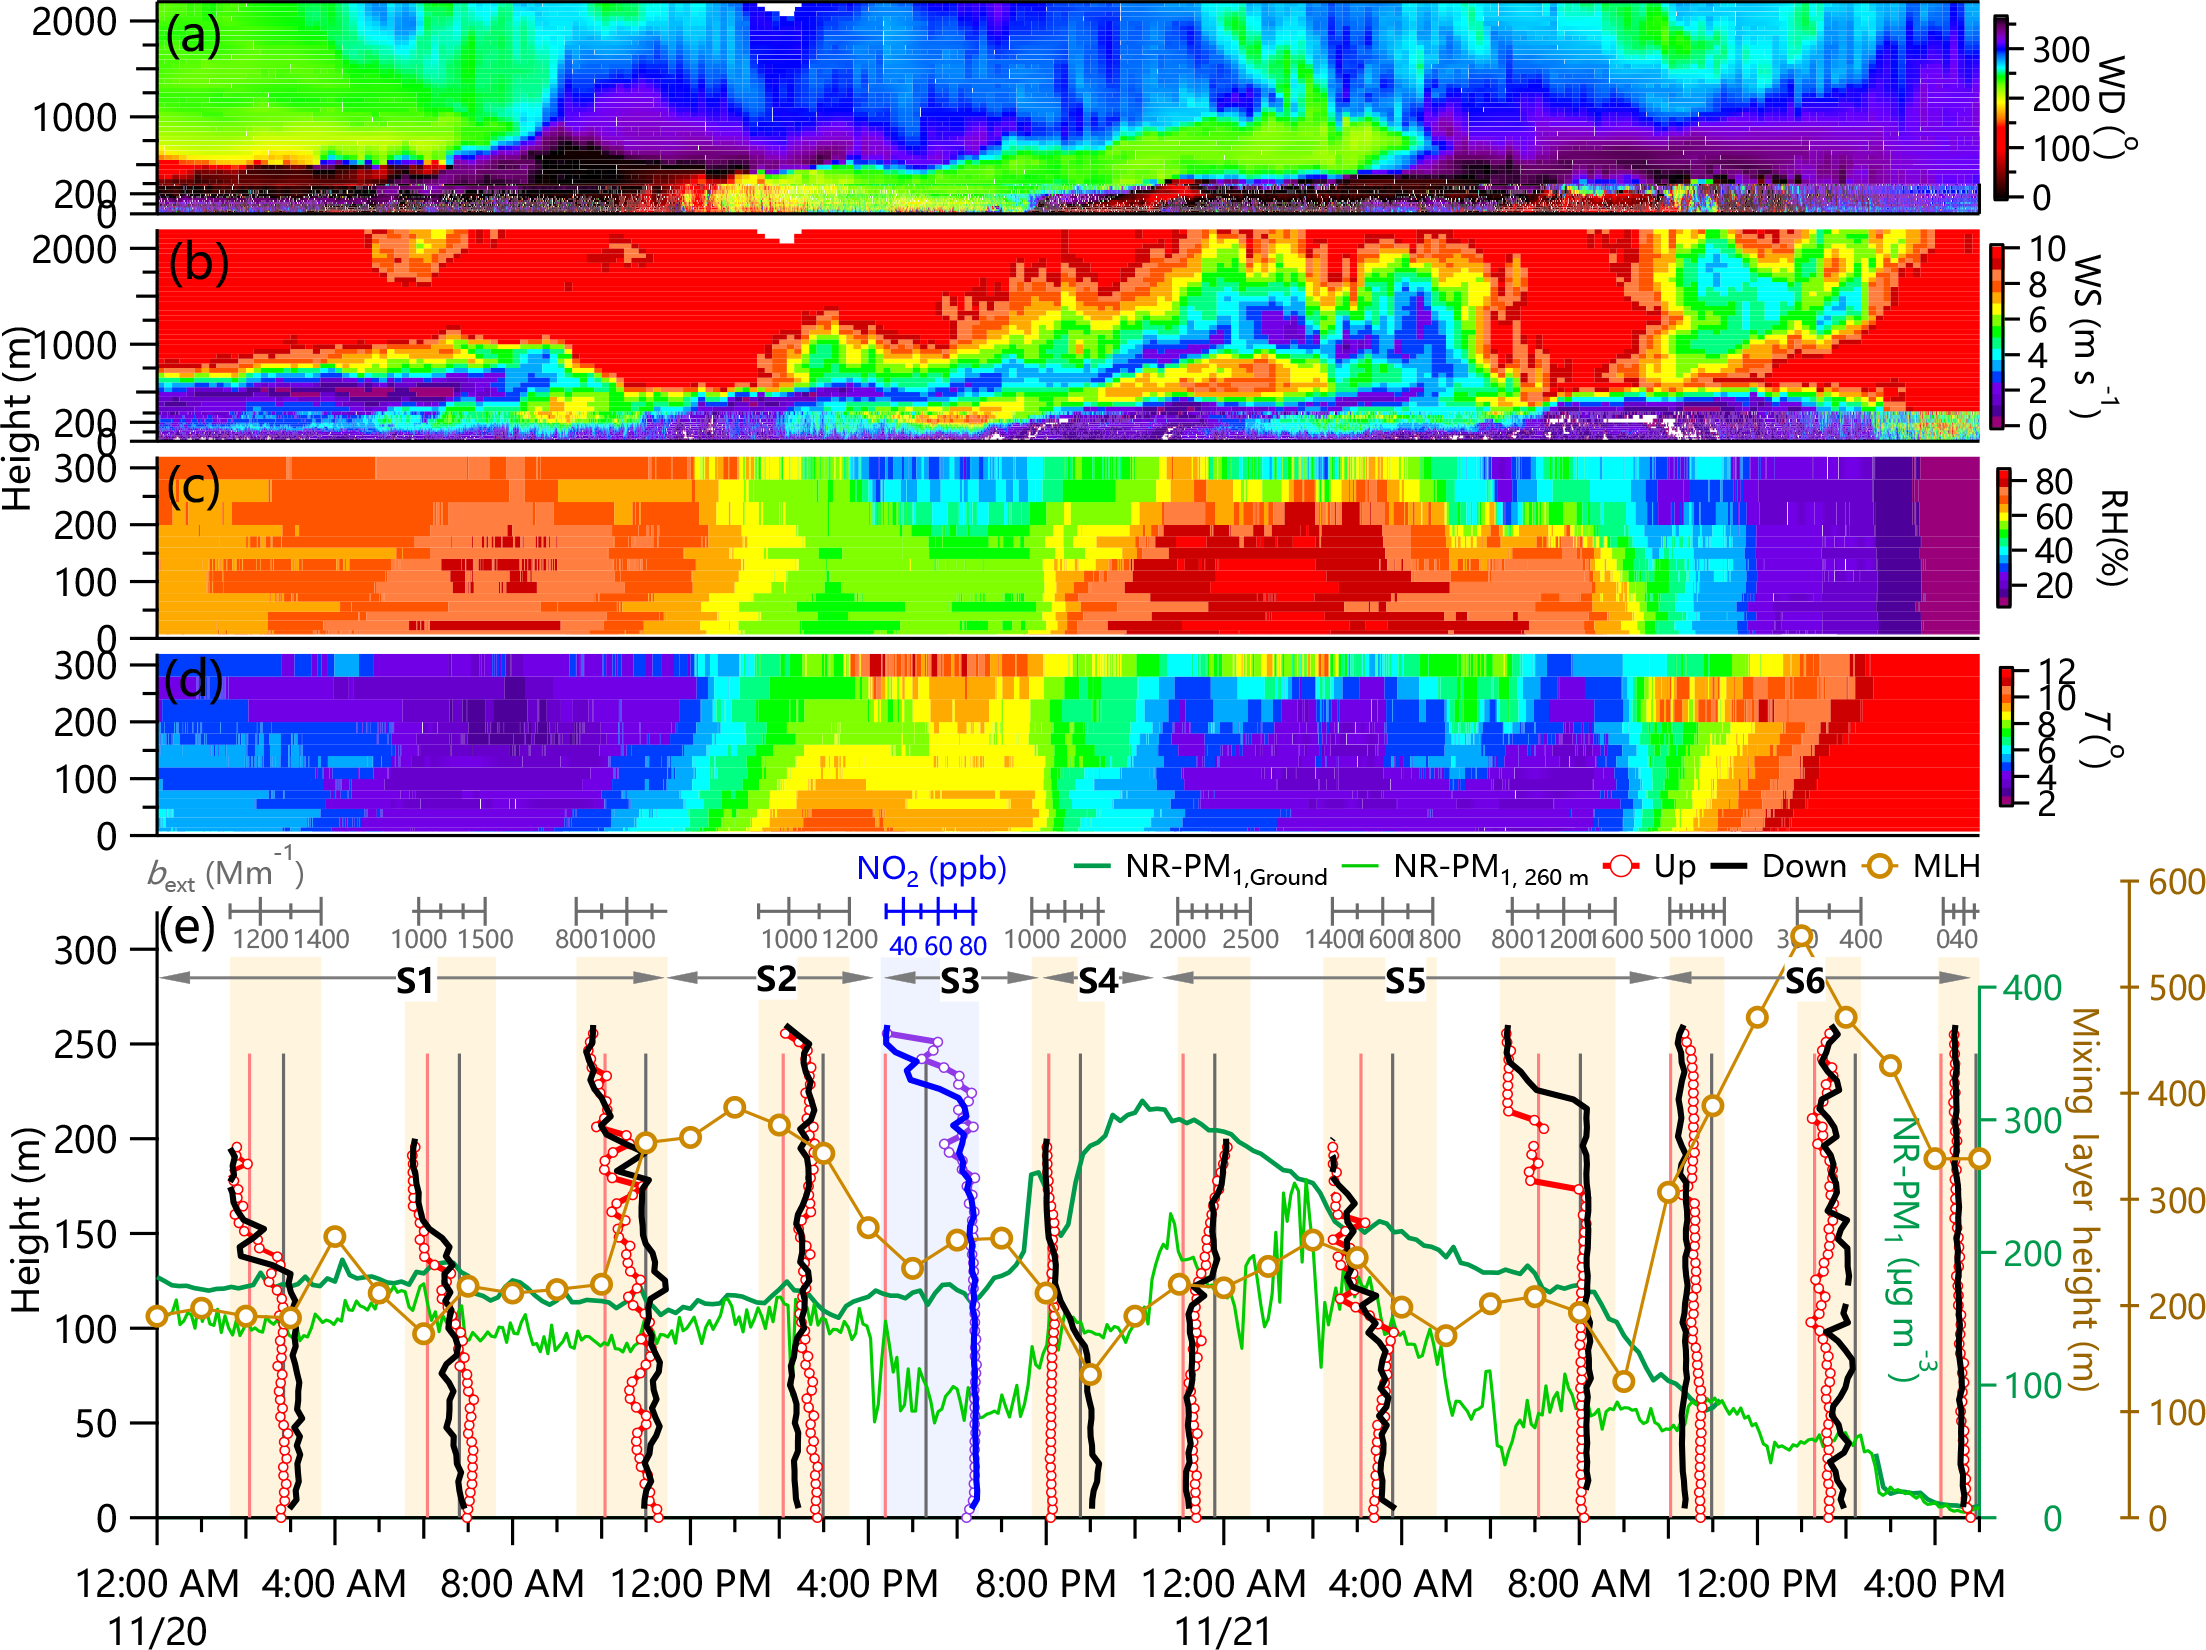
Task: Click the panel (a) label
Action: (193, 36)
